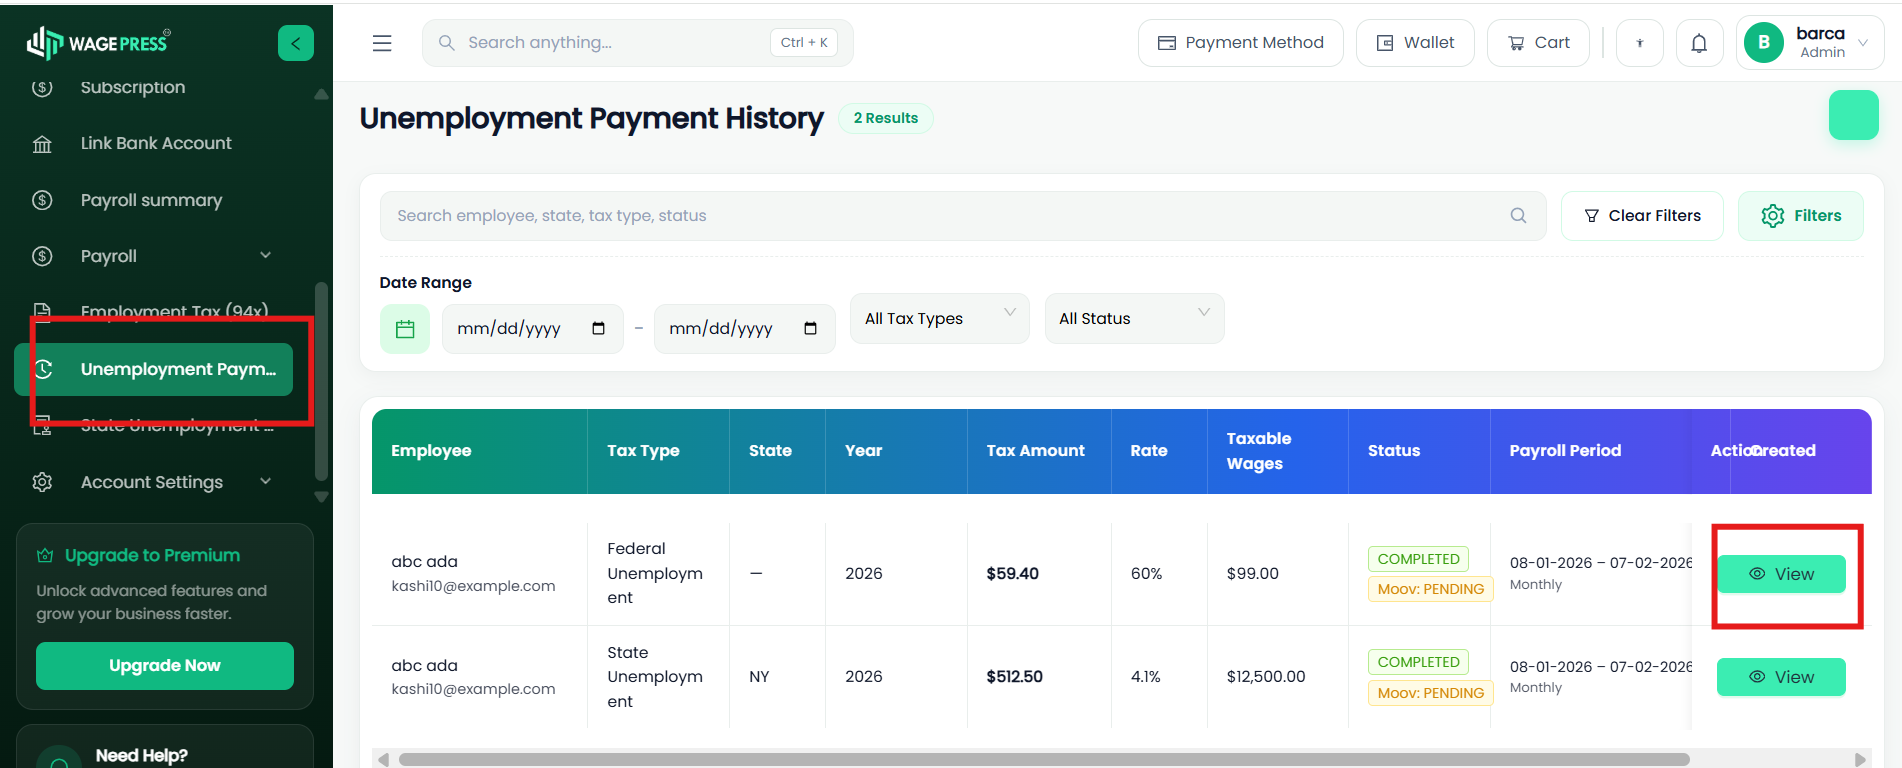Image resolution: width=1902 pixels, height=768 pixels.
Task: Open the notifications bell
Action: pos(1699,43)
